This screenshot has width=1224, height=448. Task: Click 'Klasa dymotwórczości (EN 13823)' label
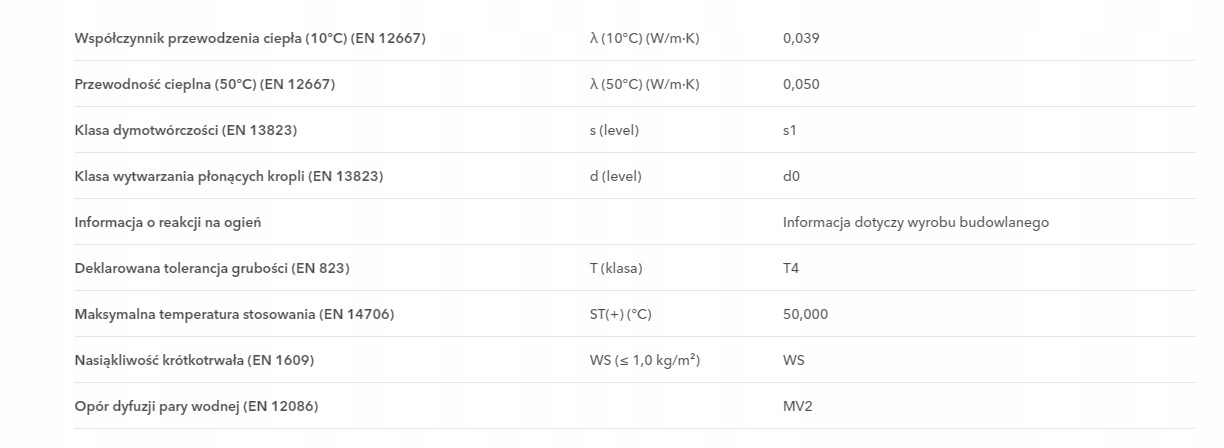185,130
